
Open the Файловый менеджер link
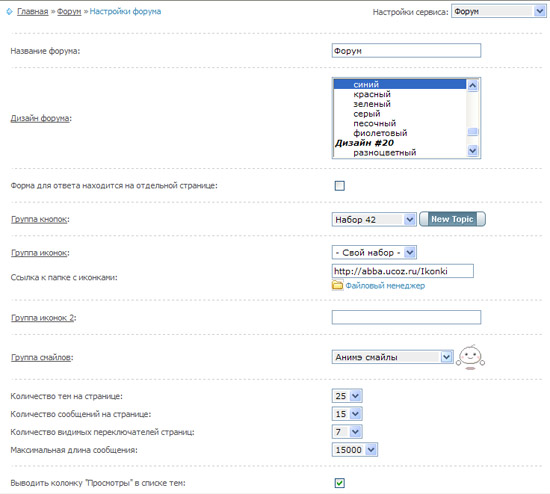point(385,286)
